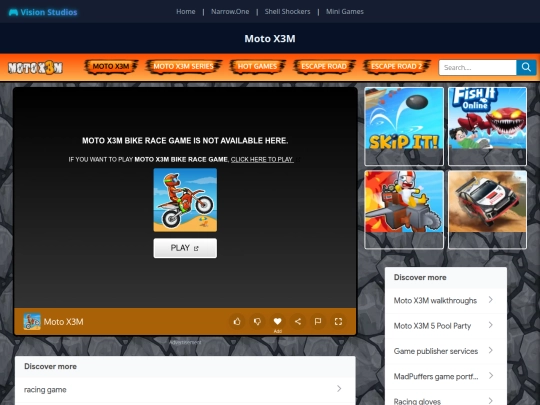The height and width of the screenshot is (405, 540).
Task: Click the PLAY button
Action: coord(185,248)
